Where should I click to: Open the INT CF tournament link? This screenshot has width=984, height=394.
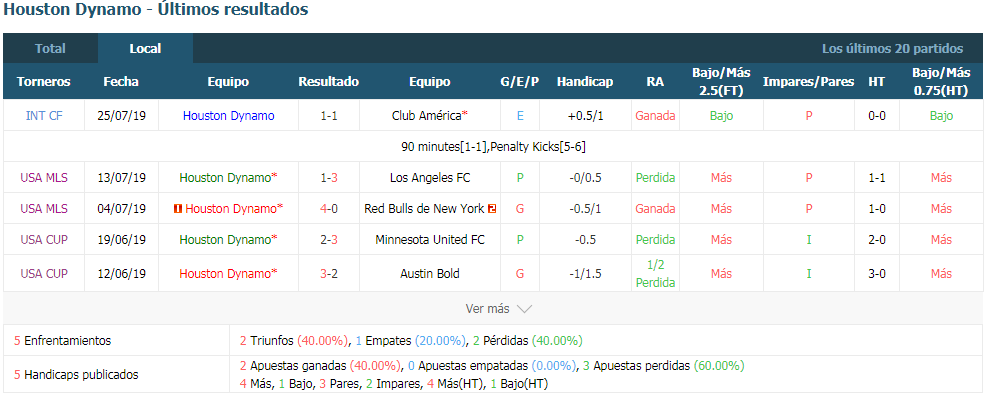point(44,115)
